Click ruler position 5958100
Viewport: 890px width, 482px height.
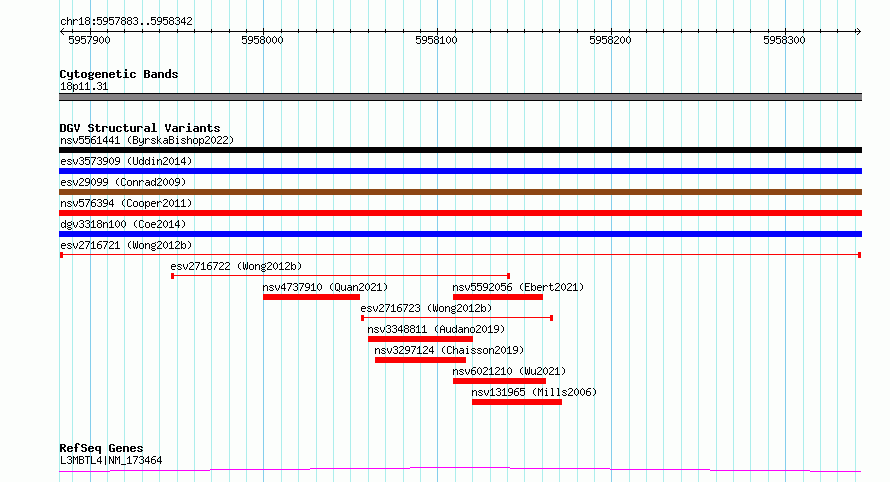436,40
